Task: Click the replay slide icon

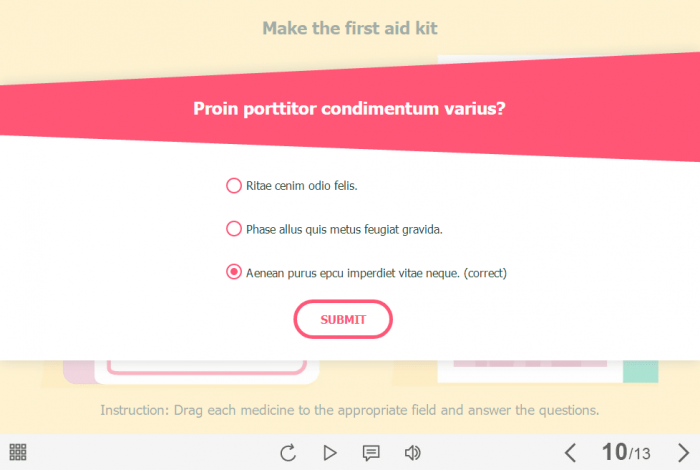Action: click(x=288, y=453)
